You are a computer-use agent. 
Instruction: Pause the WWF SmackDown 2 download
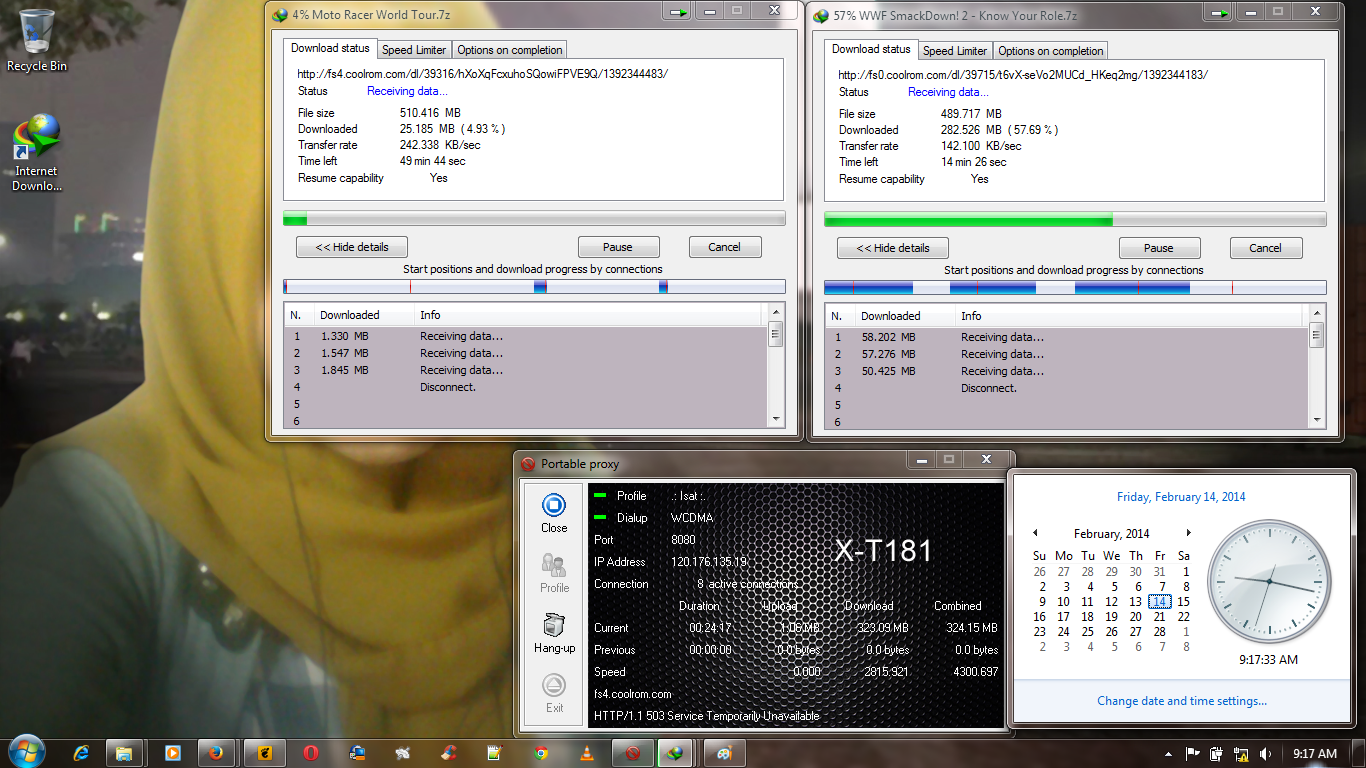1159,248
